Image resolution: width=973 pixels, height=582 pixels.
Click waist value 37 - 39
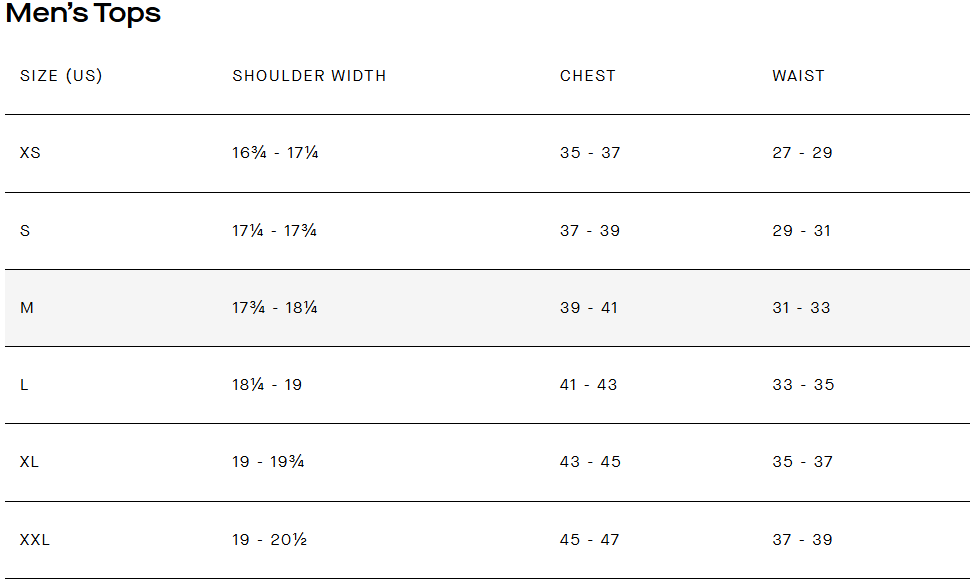click(802, 540)
